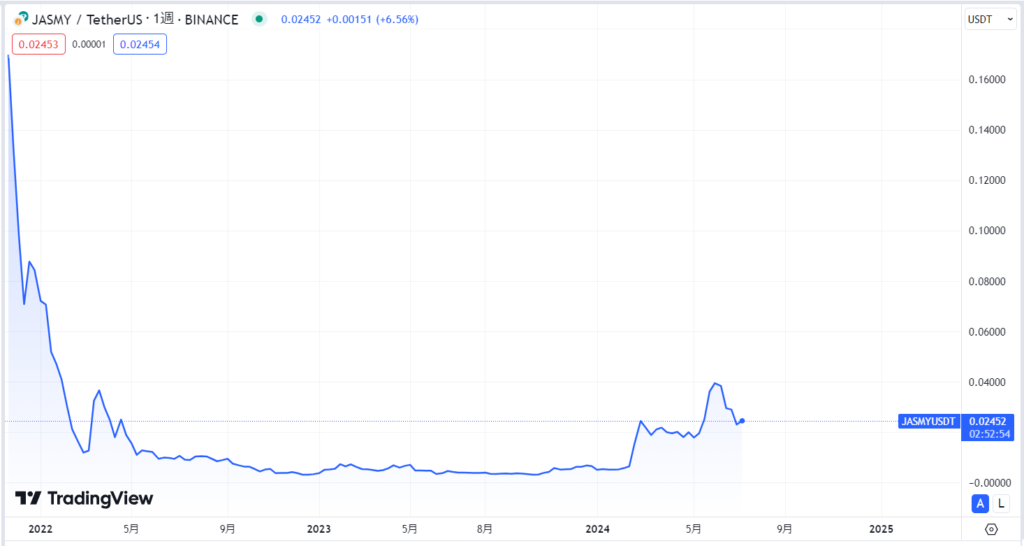Image resolution: width=1024 pixels, height=546 pixels.
Task: Click the 9月 label before 2025
Action: pos(784,529)
